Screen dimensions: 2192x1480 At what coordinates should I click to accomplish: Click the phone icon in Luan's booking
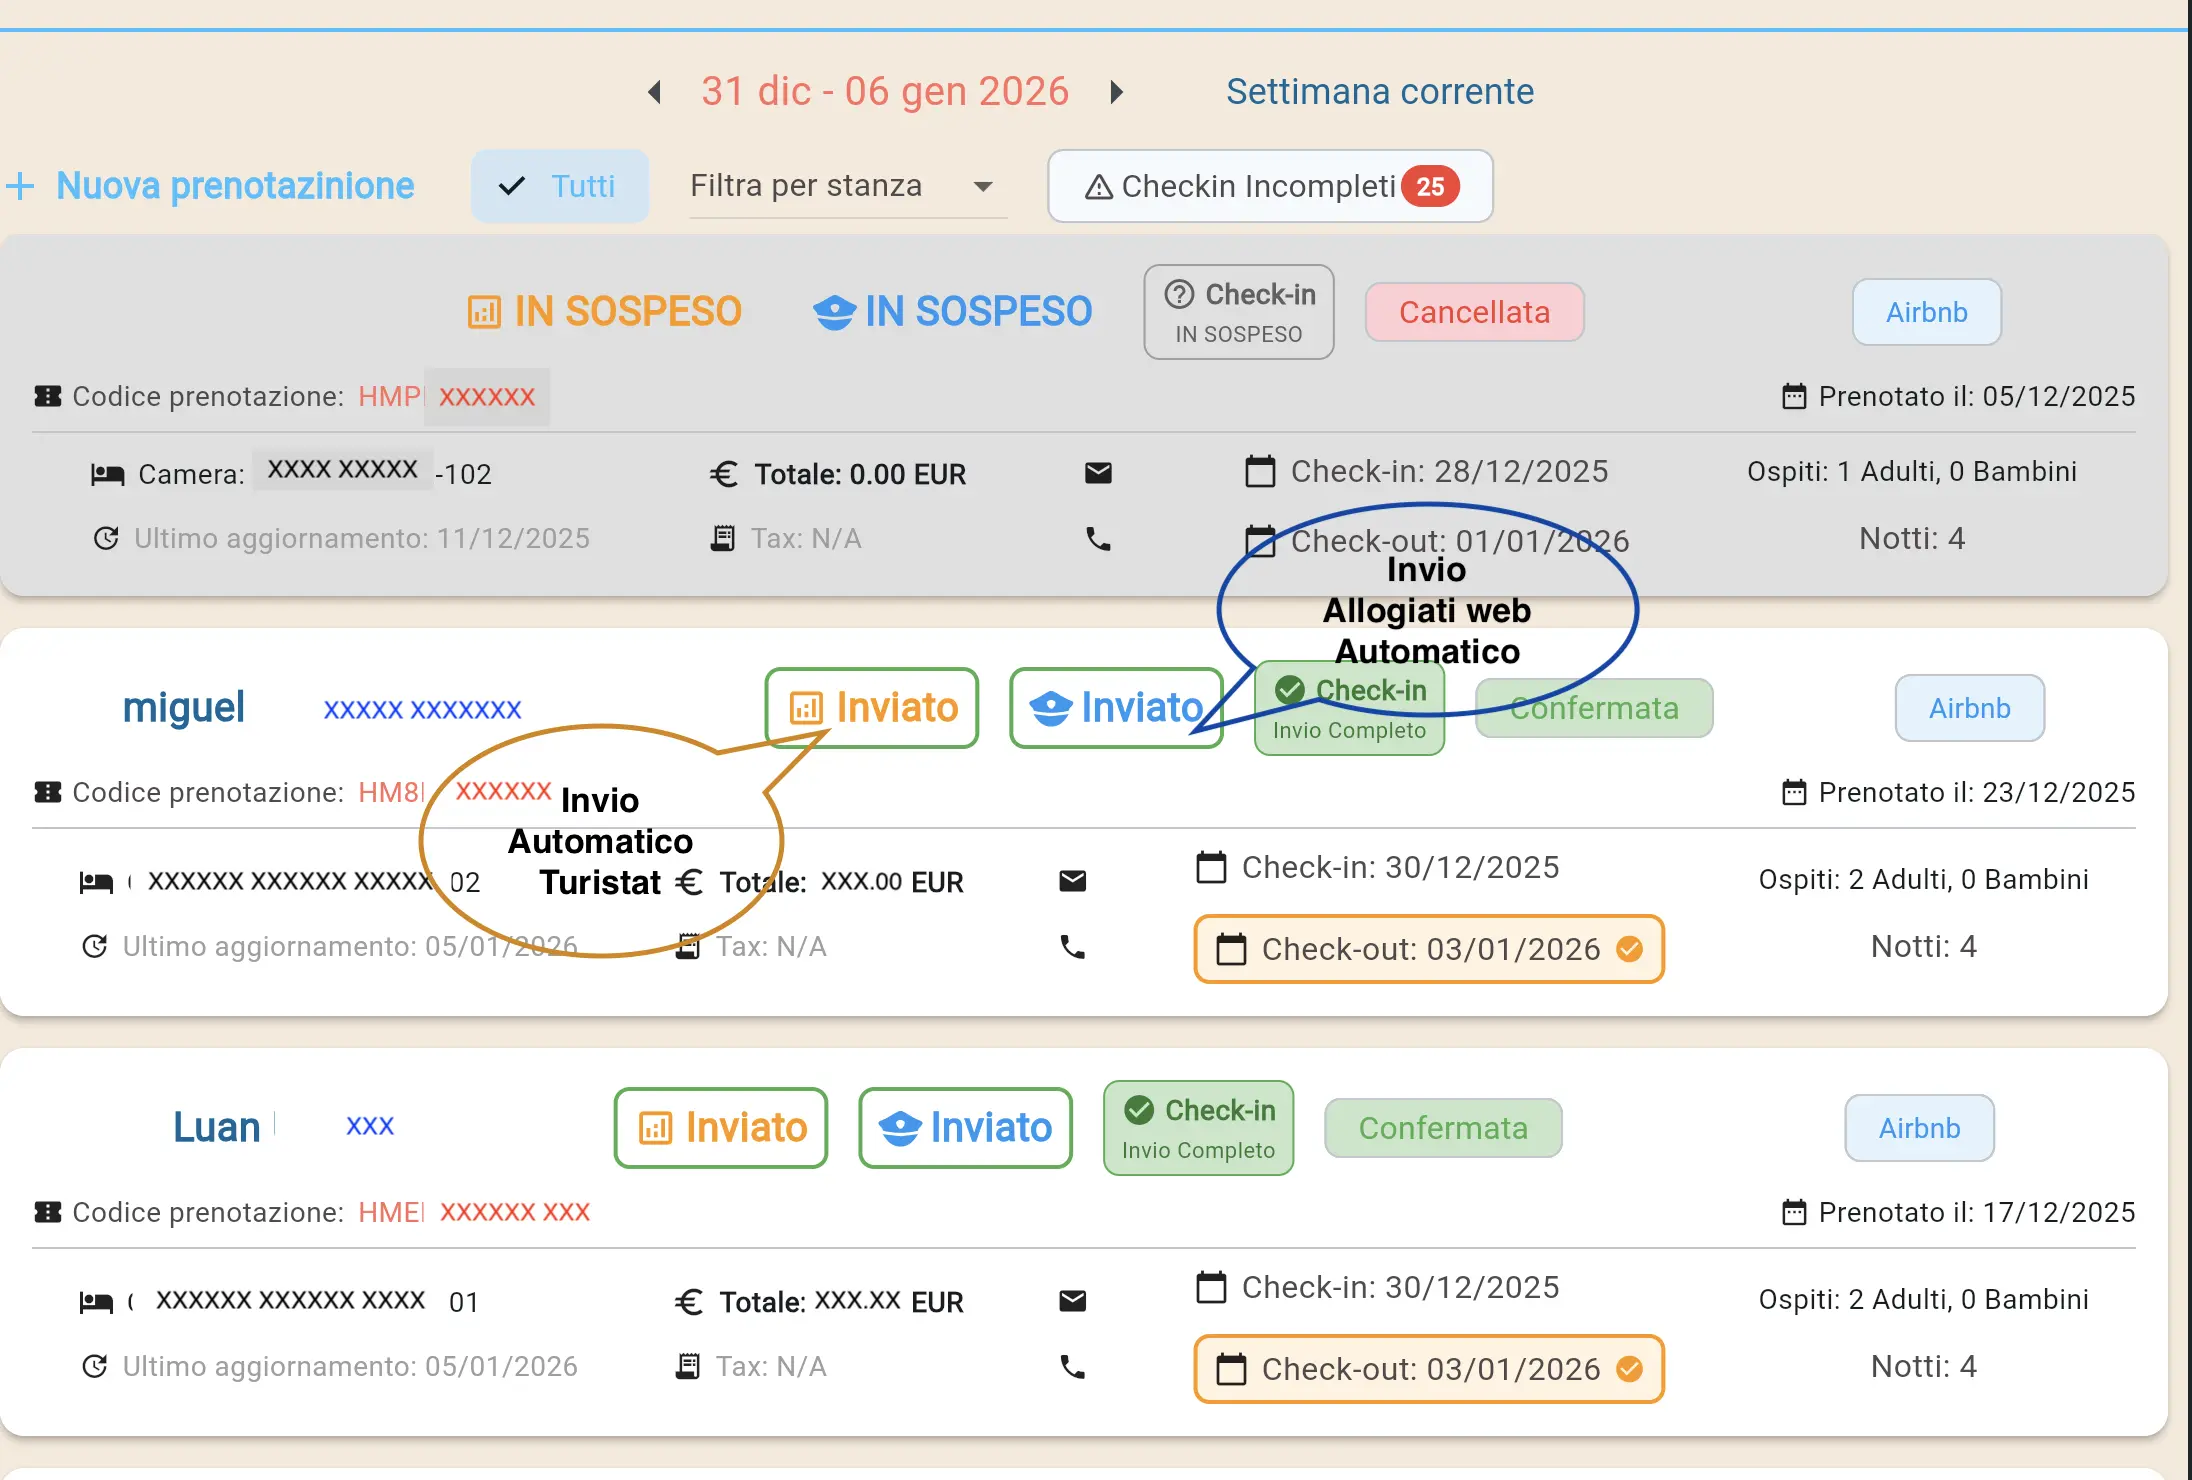pos(1072,1367)
